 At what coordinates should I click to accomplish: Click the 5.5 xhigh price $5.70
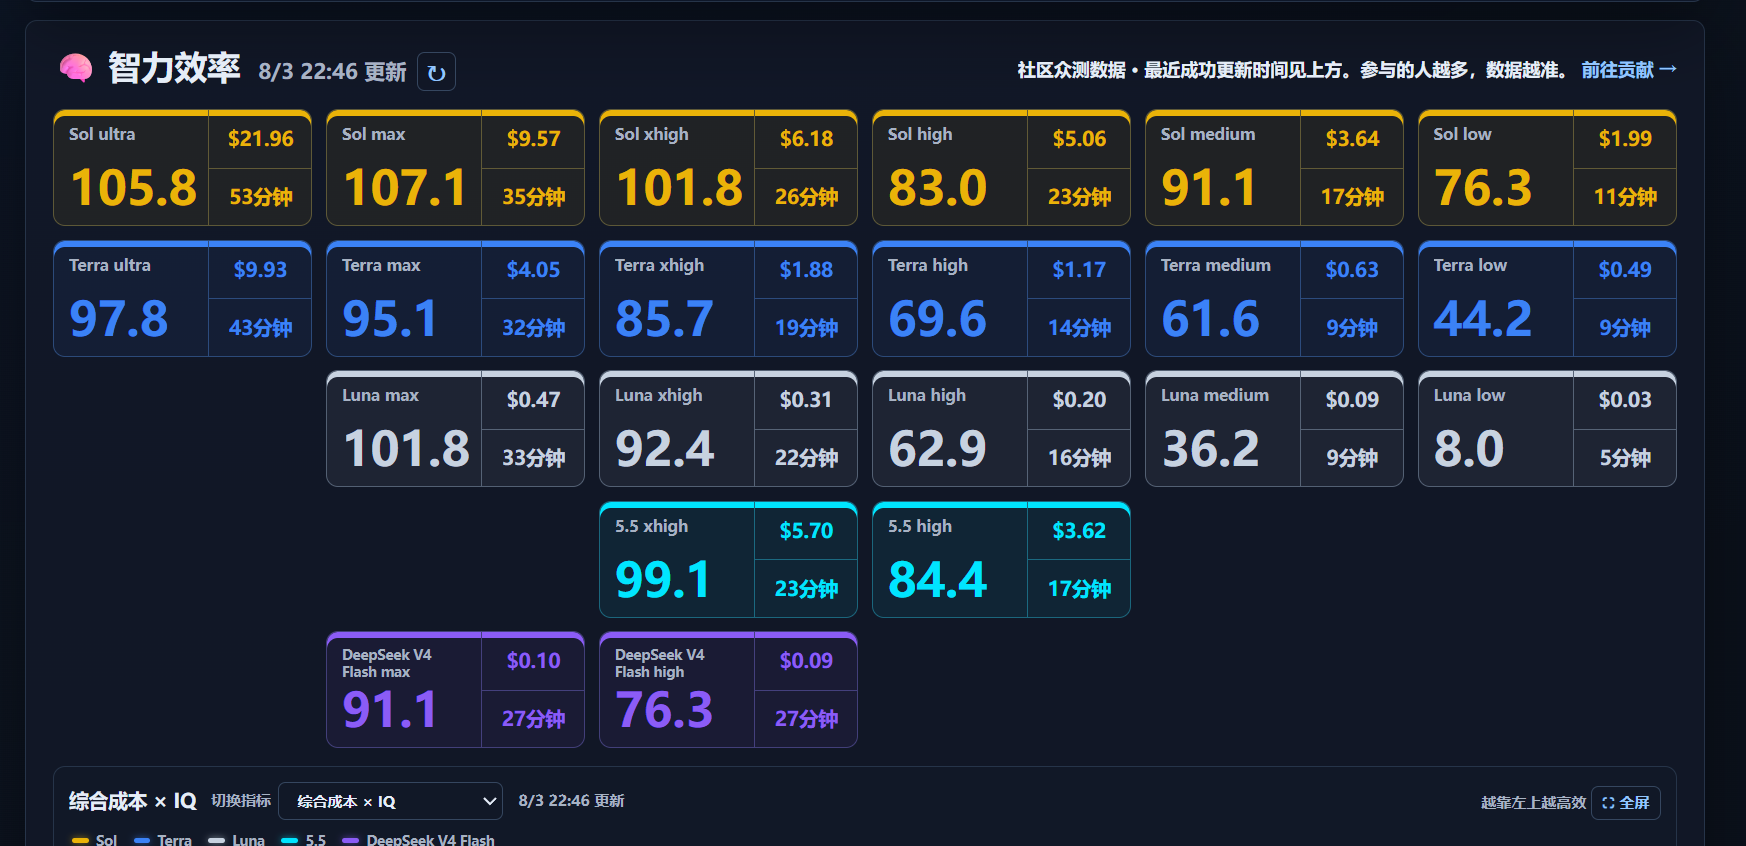pos(806,531)
